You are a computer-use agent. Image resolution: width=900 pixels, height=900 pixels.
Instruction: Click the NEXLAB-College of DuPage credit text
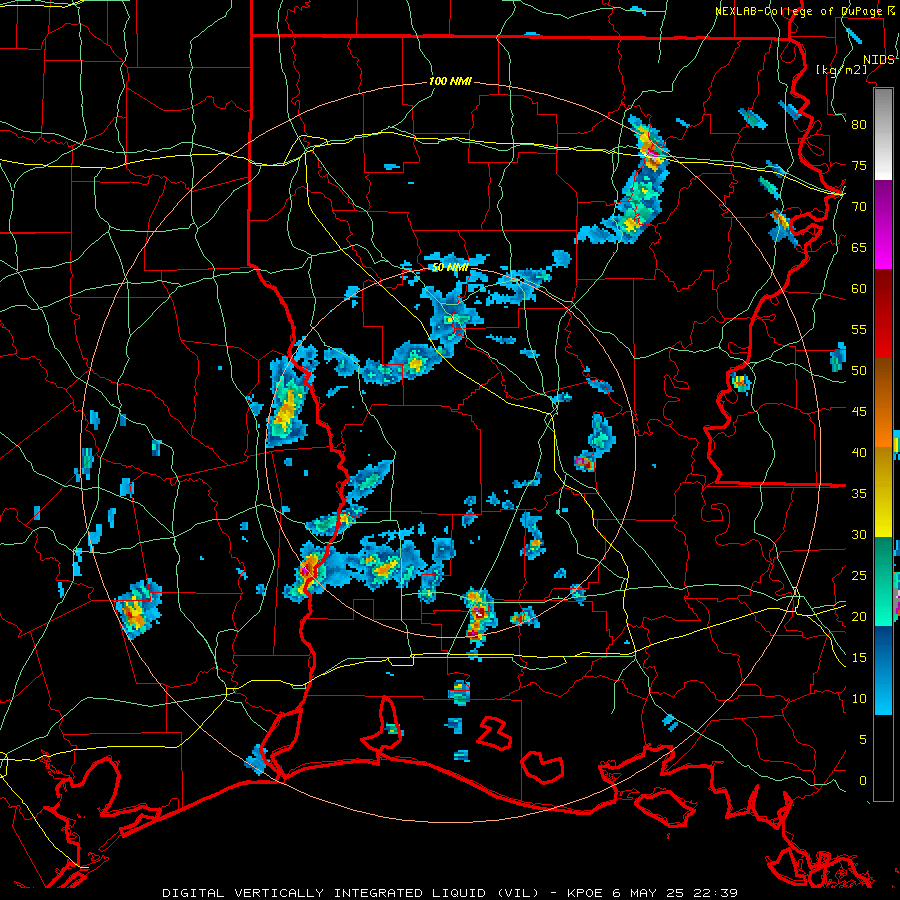(x=800, y=11)
